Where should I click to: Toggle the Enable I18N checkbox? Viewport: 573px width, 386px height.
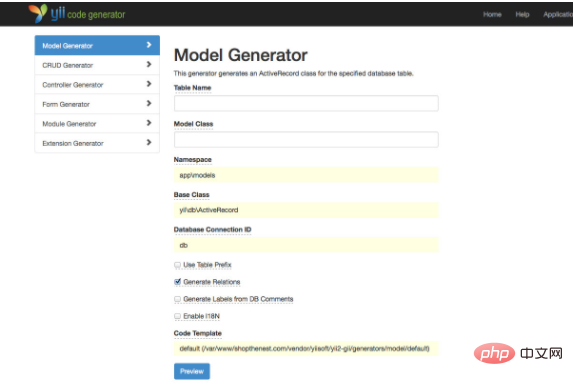(178, 316)
